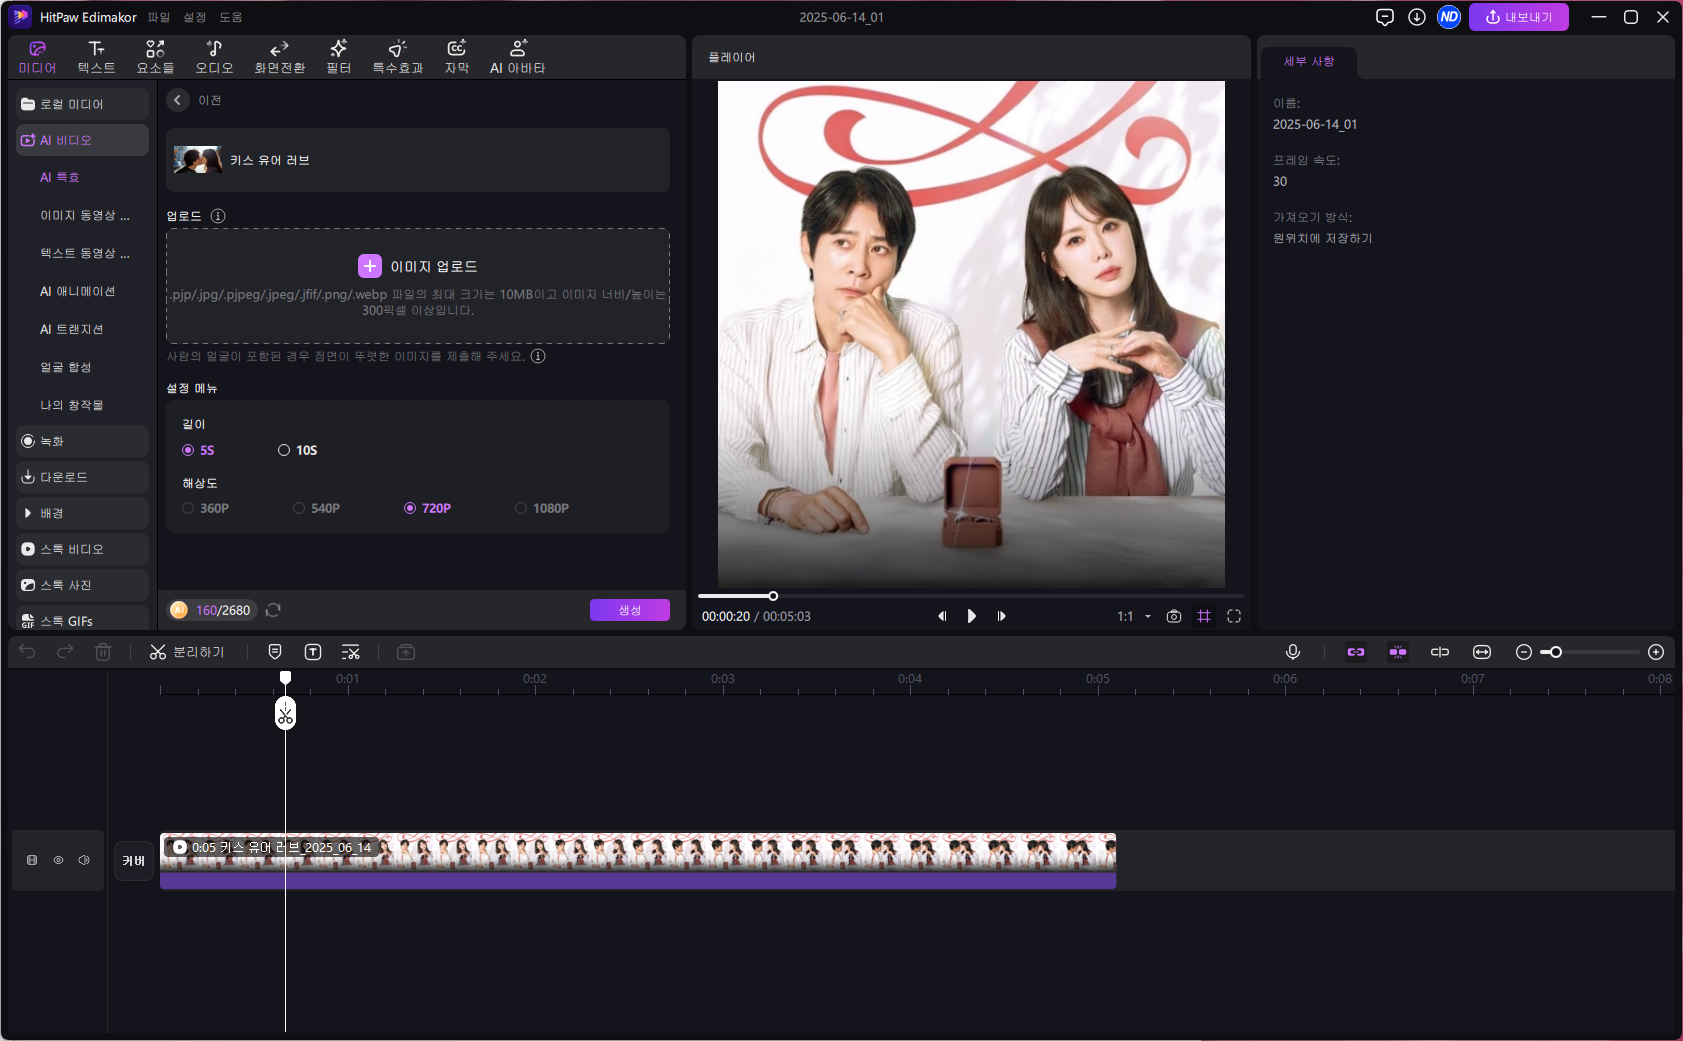1683x1041 pixels.
Task: Open the 다운로드 section
Action: [x=83, y=477]
